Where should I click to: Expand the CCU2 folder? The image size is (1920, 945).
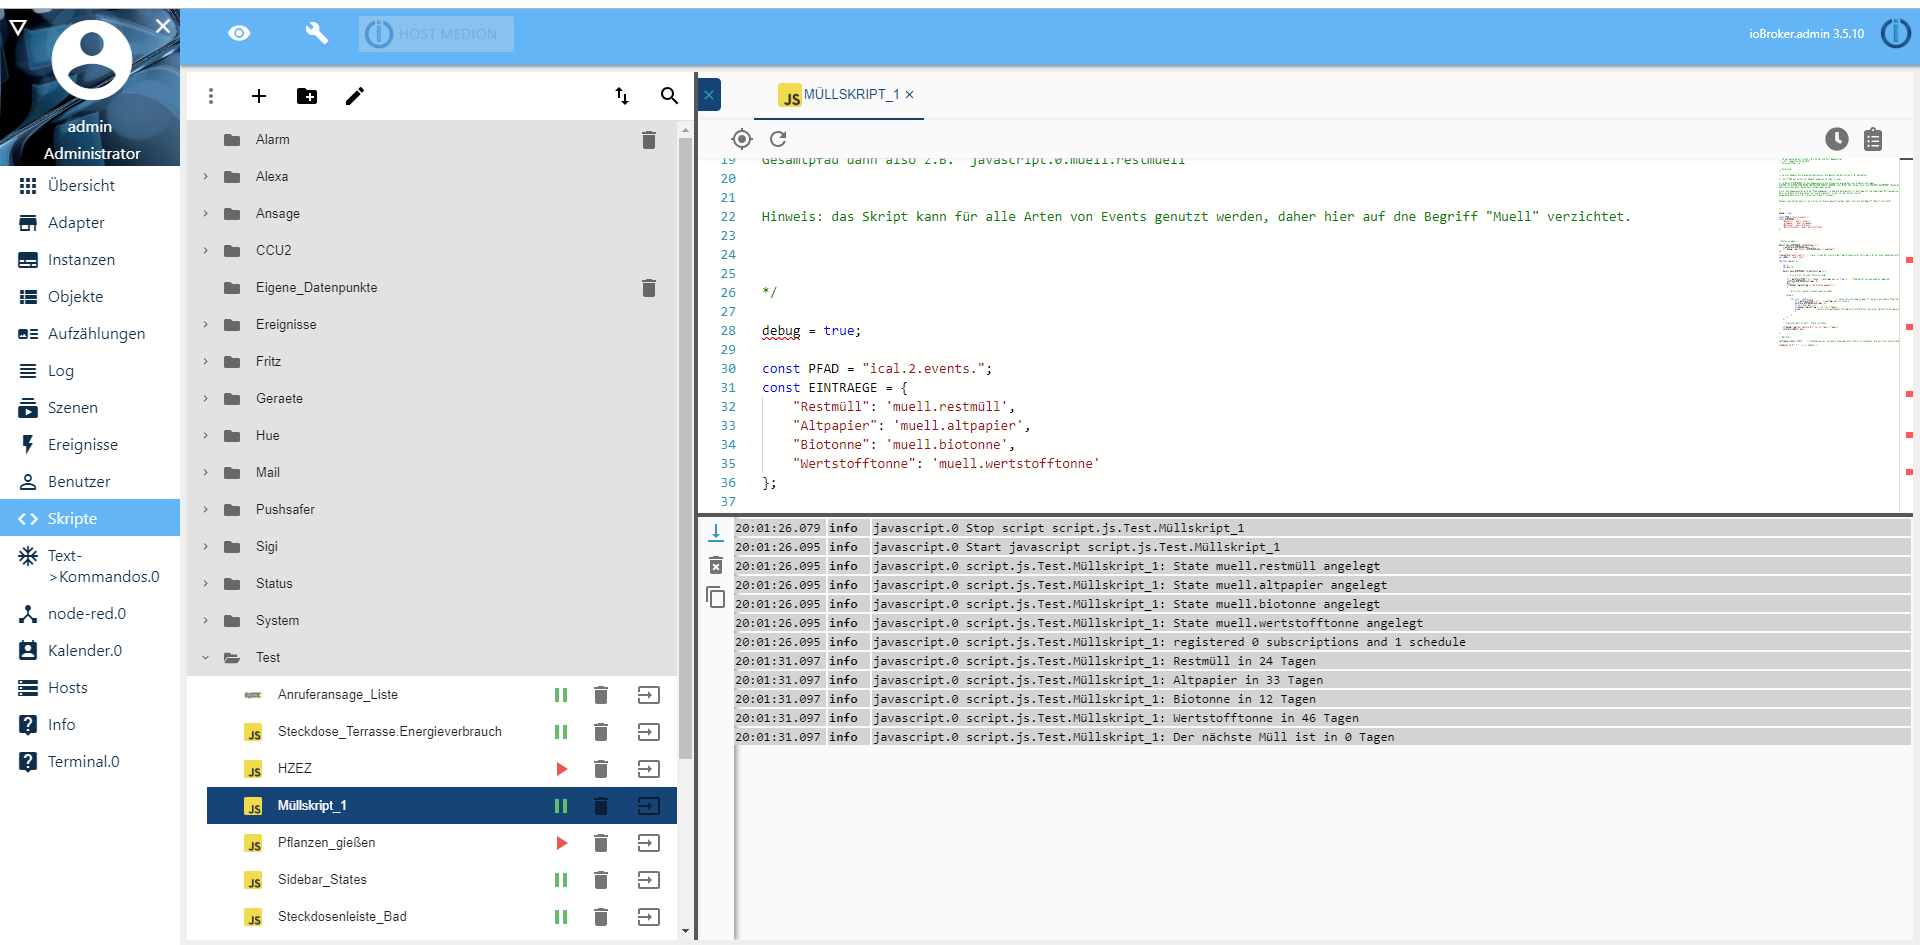point(206,251)
